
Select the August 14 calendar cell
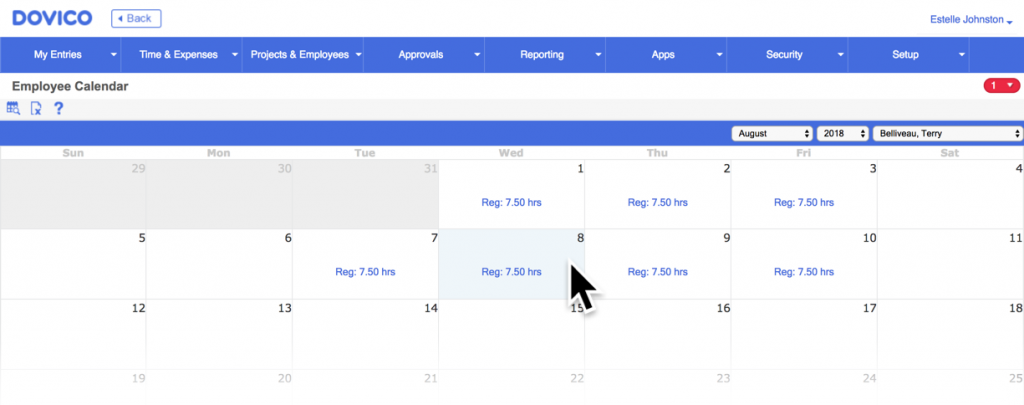pos(366,334)
